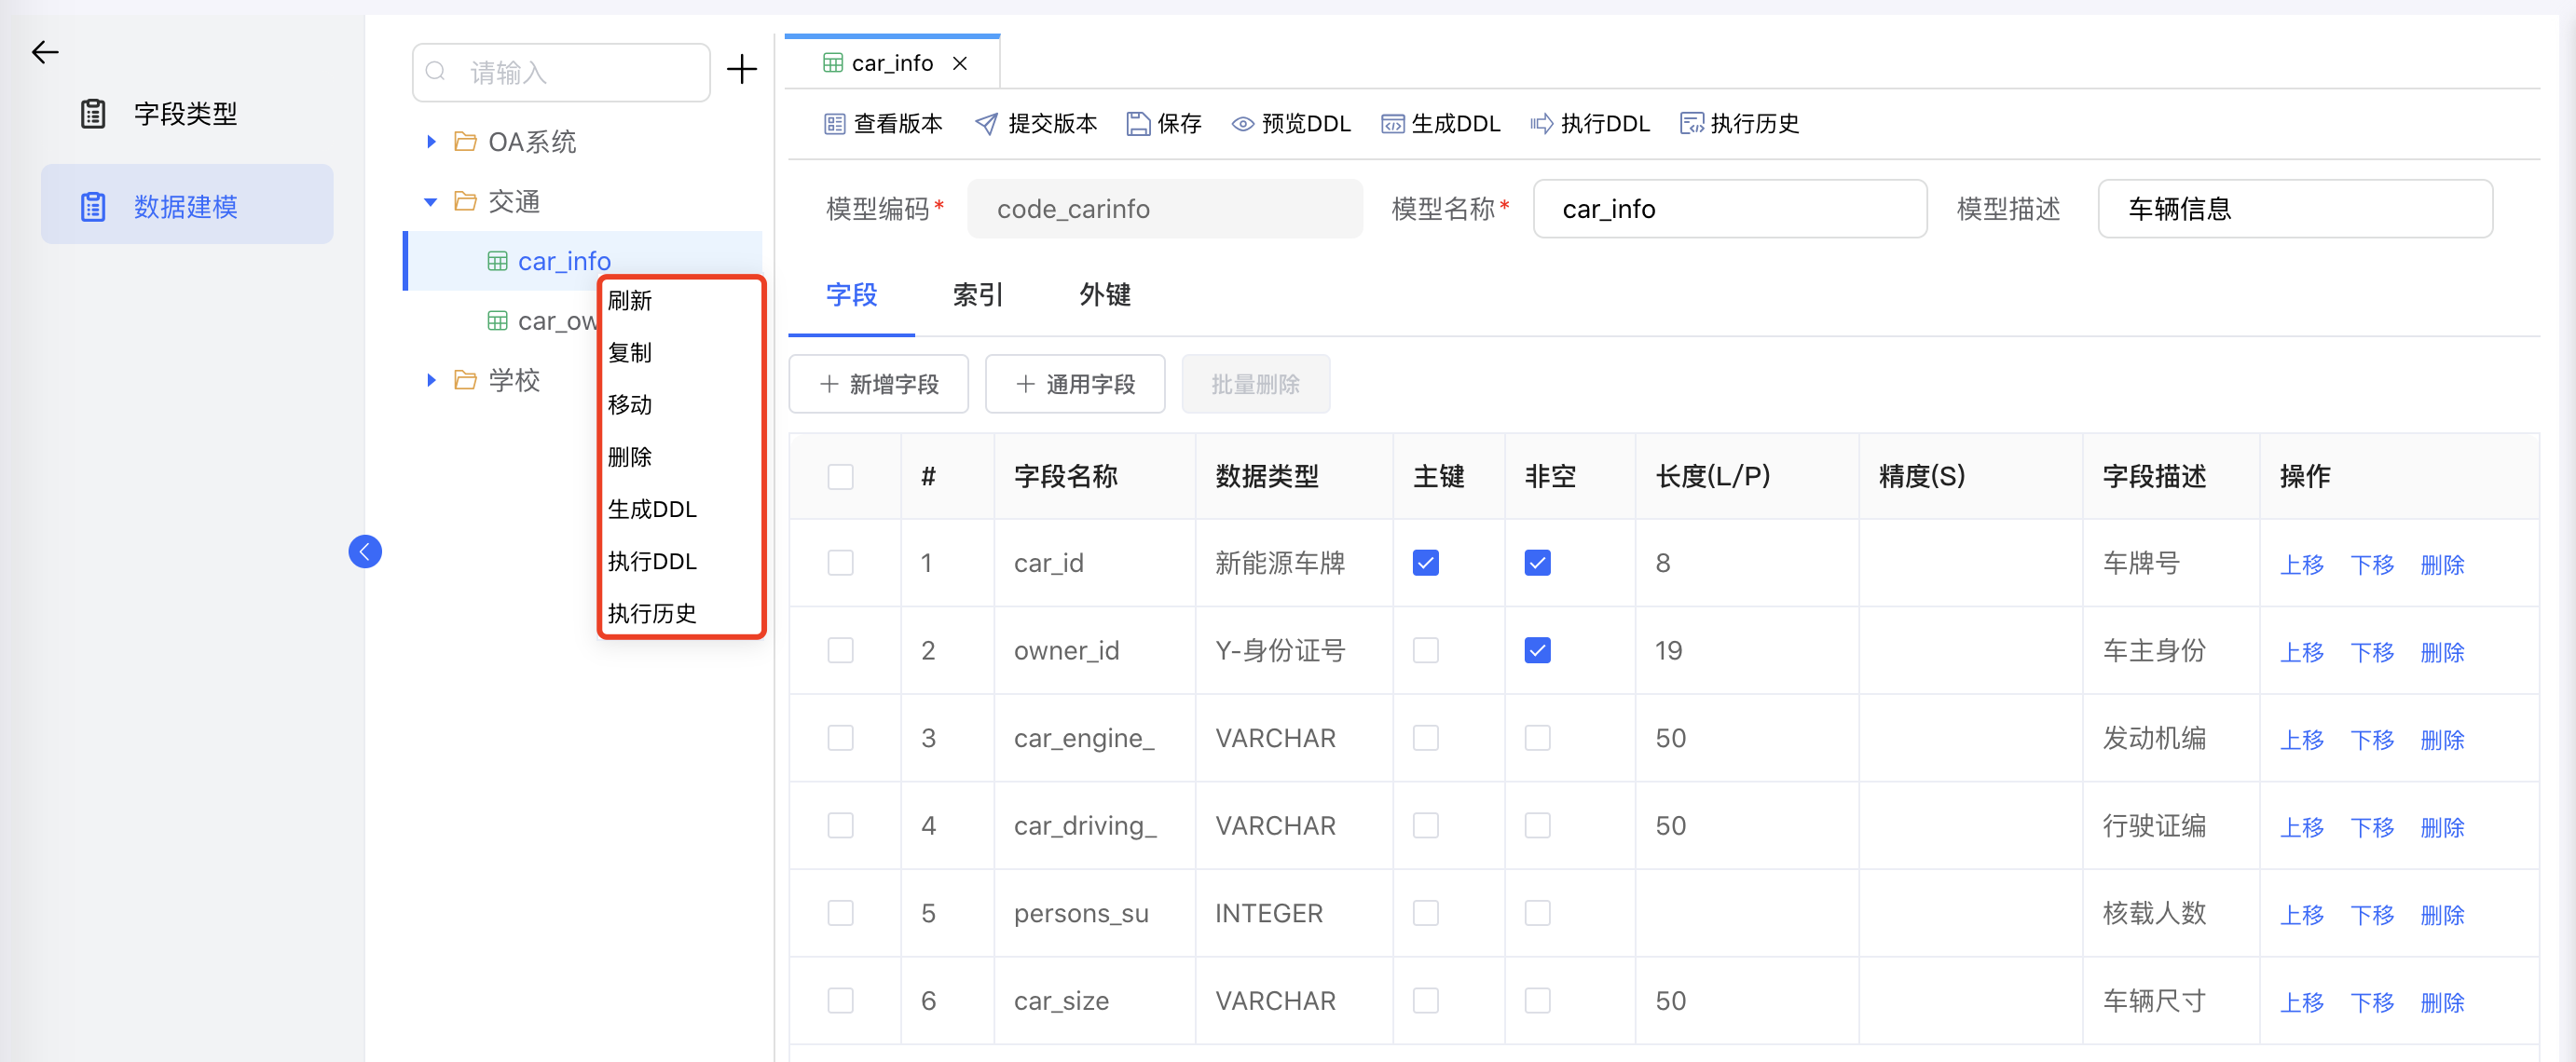Select the checkbox on car_engine_ row
This screenshot has height=1062, width=2576.
(840, 737)
